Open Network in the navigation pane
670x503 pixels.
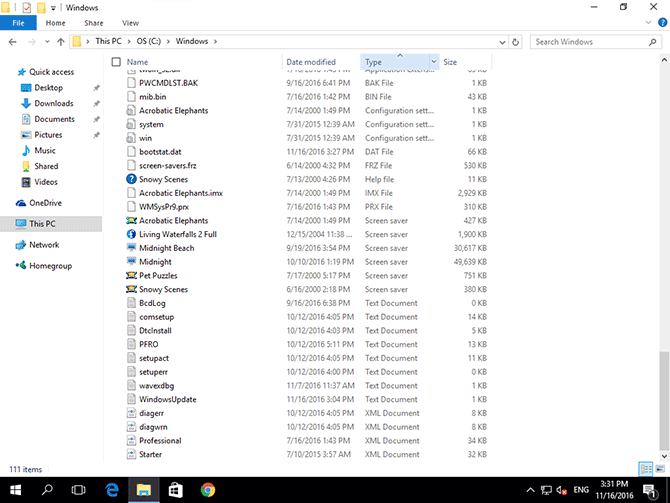click(x=44, y=245)
